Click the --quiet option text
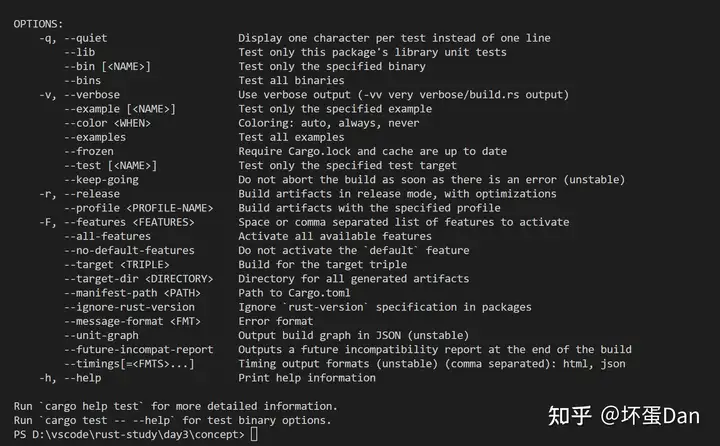This screenshot has height=446, width=720. [x=85, y=38]
